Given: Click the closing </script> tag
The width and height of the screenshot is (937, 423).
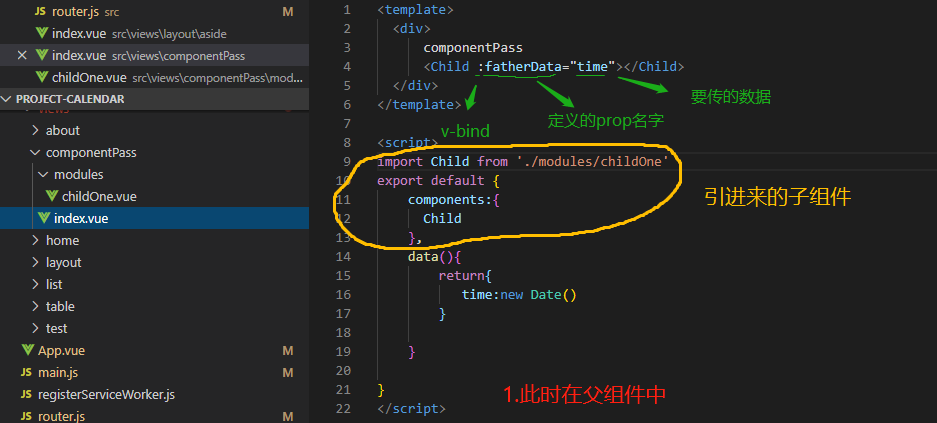Looking at the screenshot, I should [x=411, y=409].
